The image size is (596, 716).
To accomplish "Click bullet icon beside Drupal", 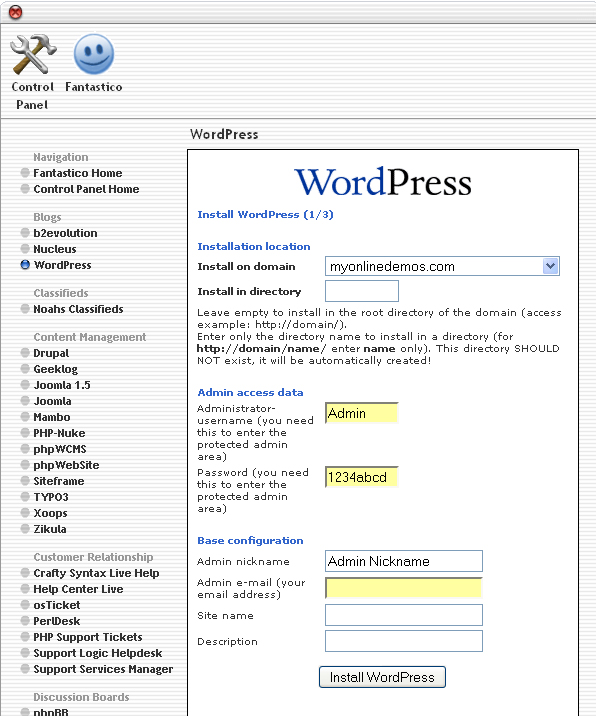I will coord(25,353).
